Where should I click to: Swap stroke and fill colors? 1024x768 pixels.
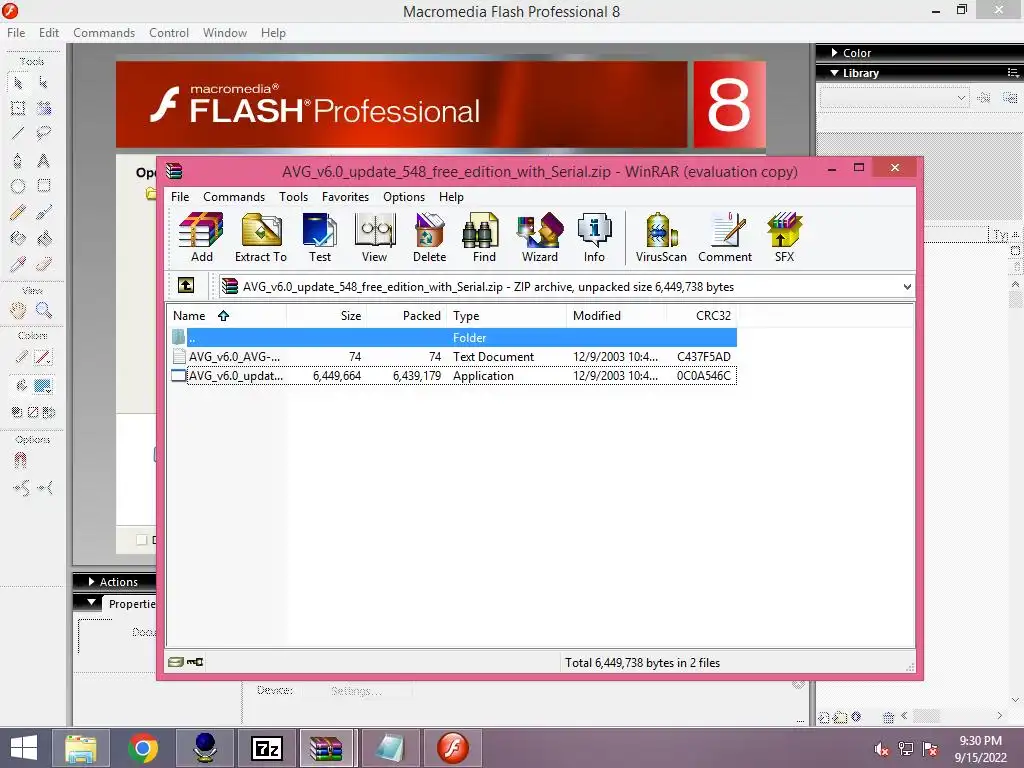49,412
